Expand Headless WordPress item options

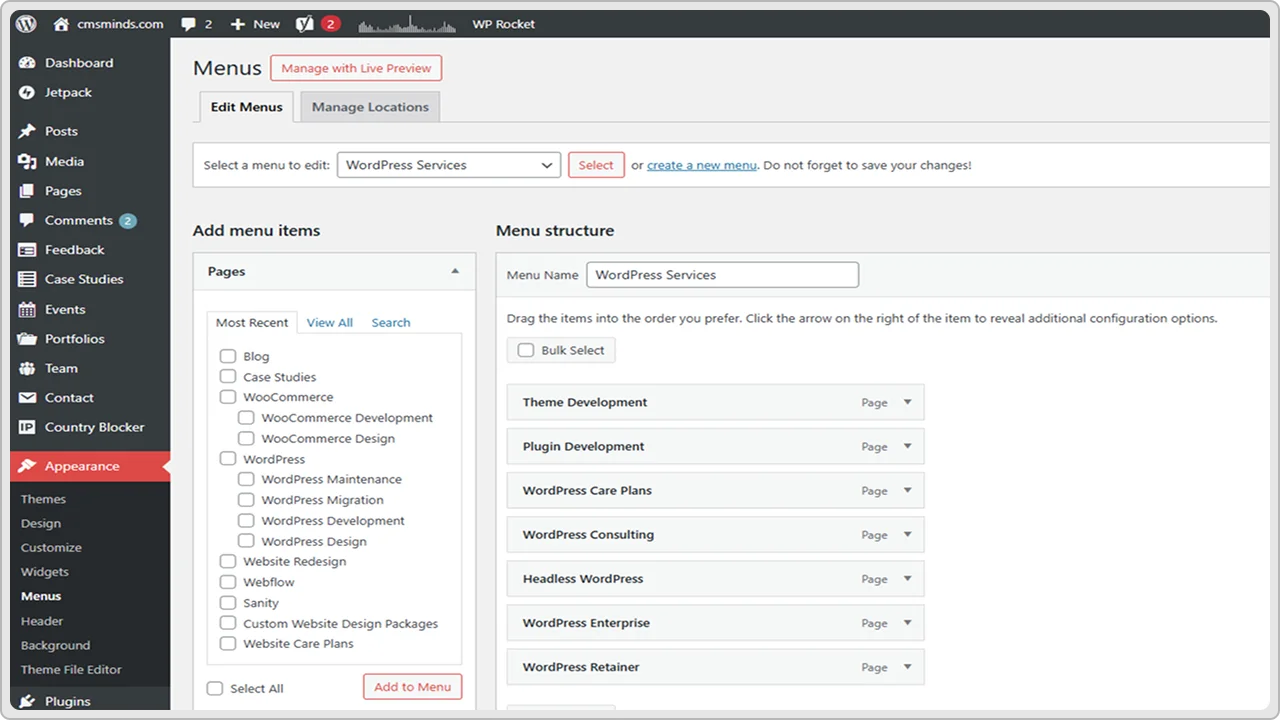coord(908,578)
